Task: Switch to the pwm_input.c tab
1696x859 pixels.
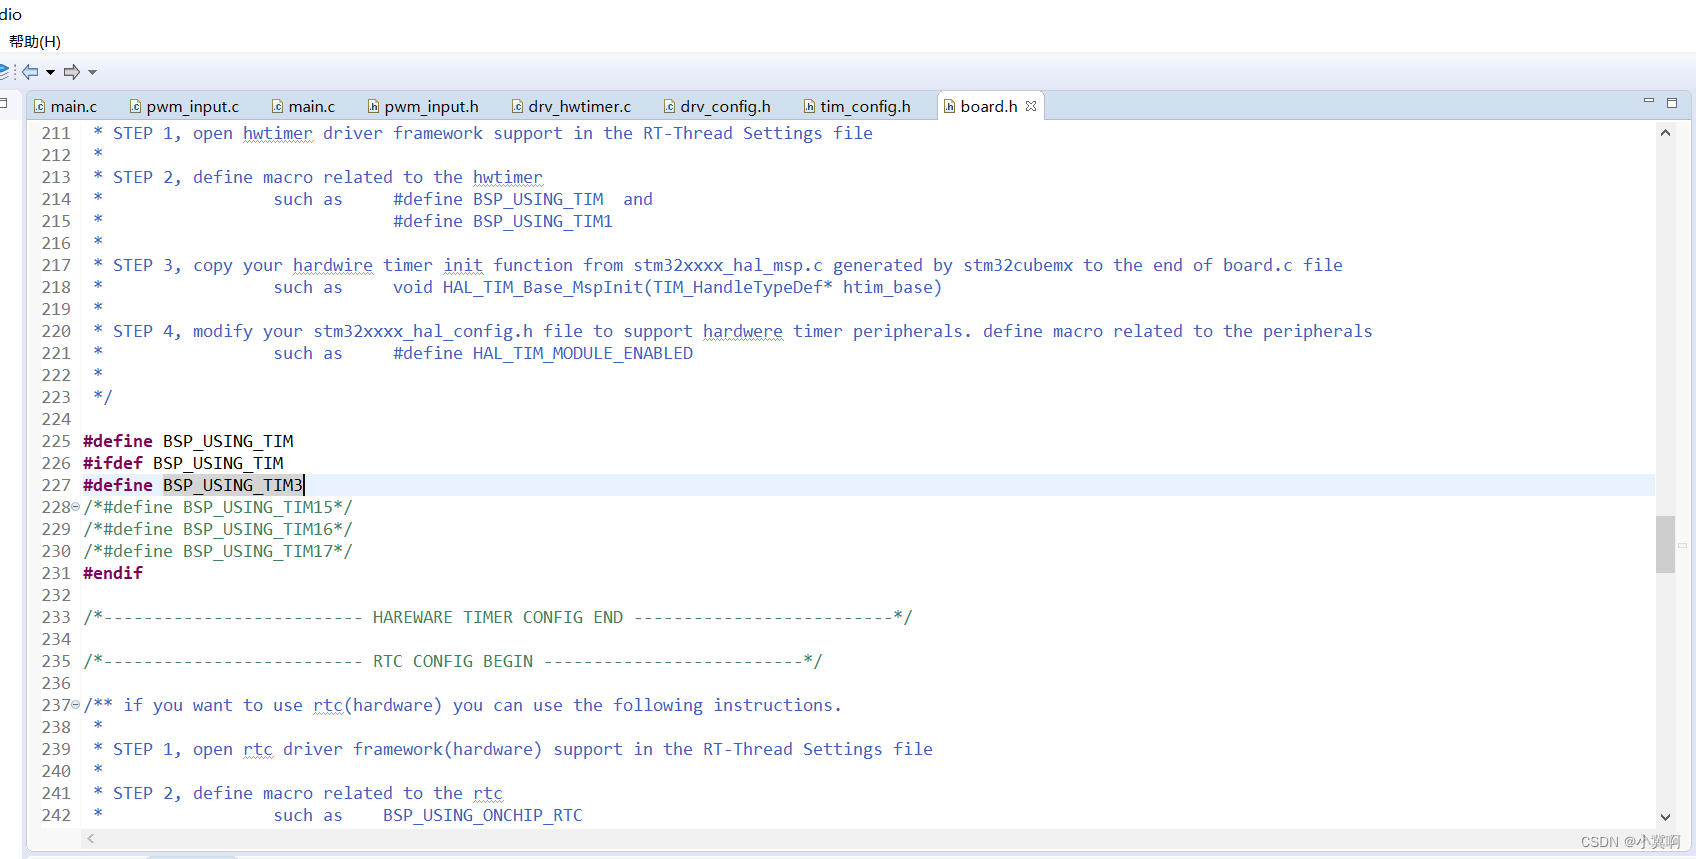Action: tap(185, 106)
